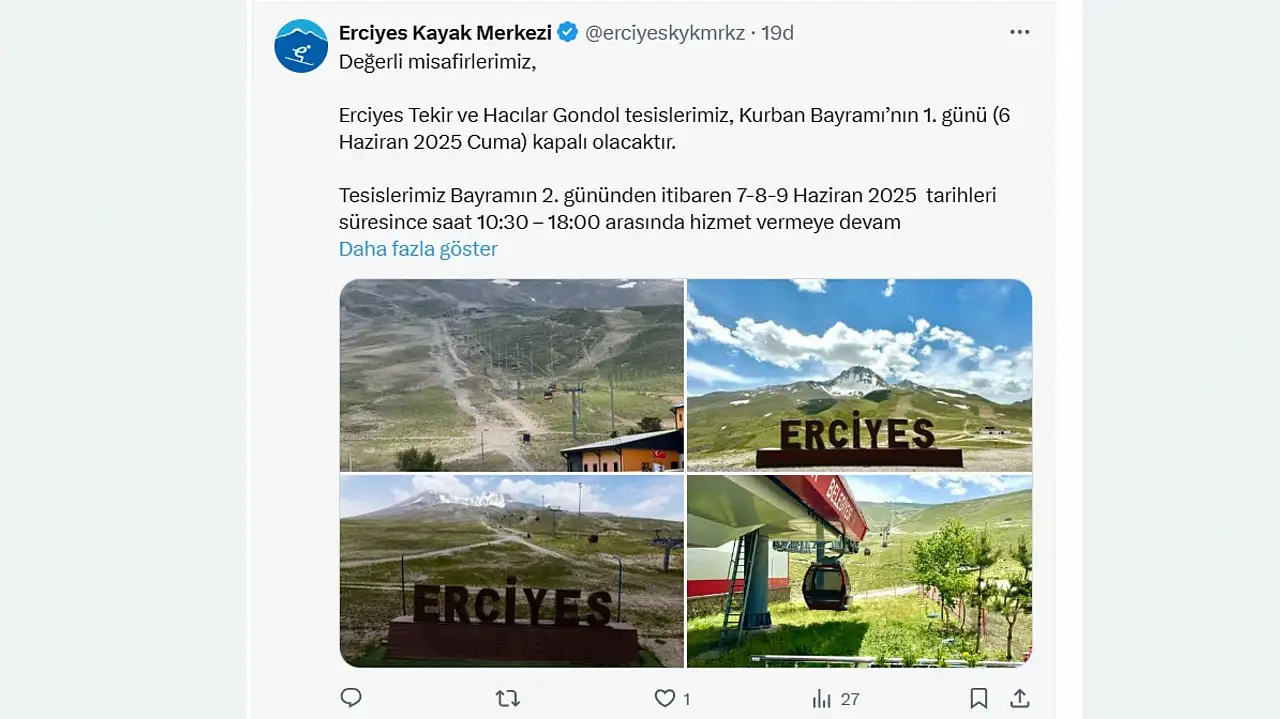Open the gondola cabin station photo
The width and height of the screenshot is (1280, 719).
click(859, 571)
